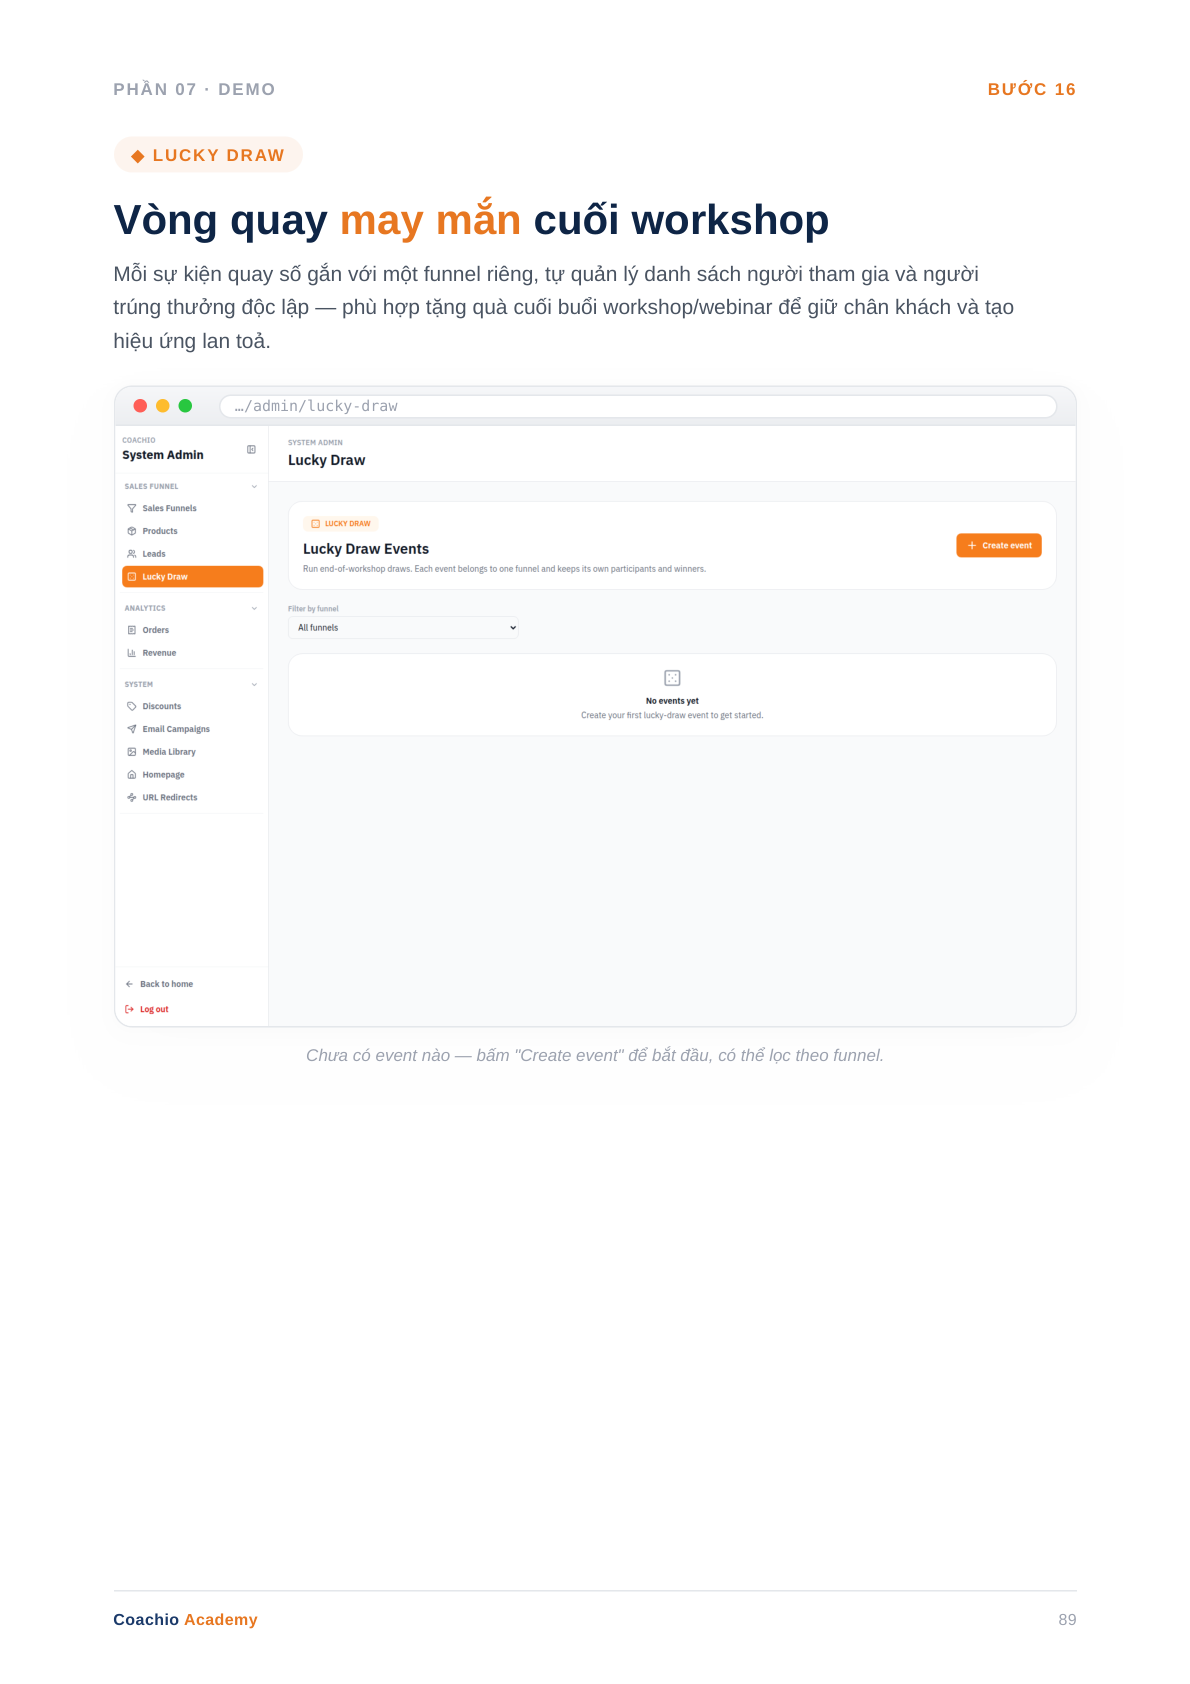Click the Log out link
The width and height of the screenshot is (1190, 1684).
click(147, 1010)
